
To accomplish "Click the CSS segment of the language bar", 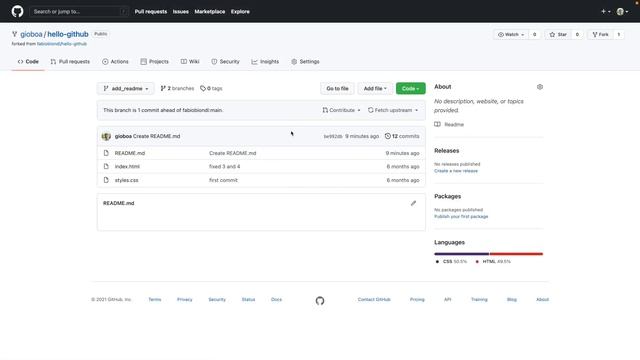I will click(462, 254).
